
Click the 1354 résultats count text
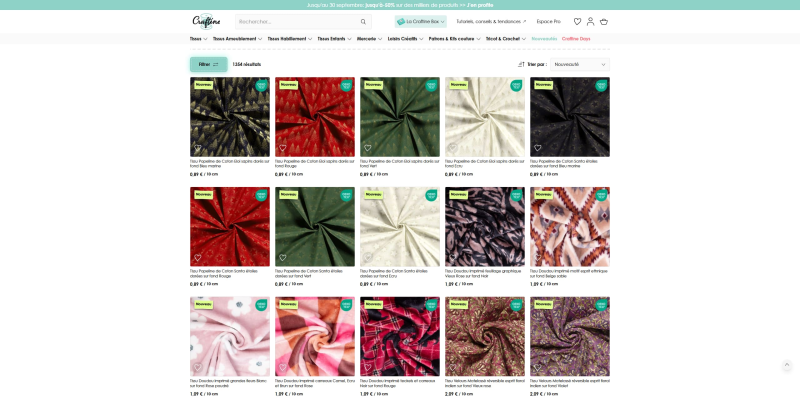pyautogui.click(x=246, y=64)
